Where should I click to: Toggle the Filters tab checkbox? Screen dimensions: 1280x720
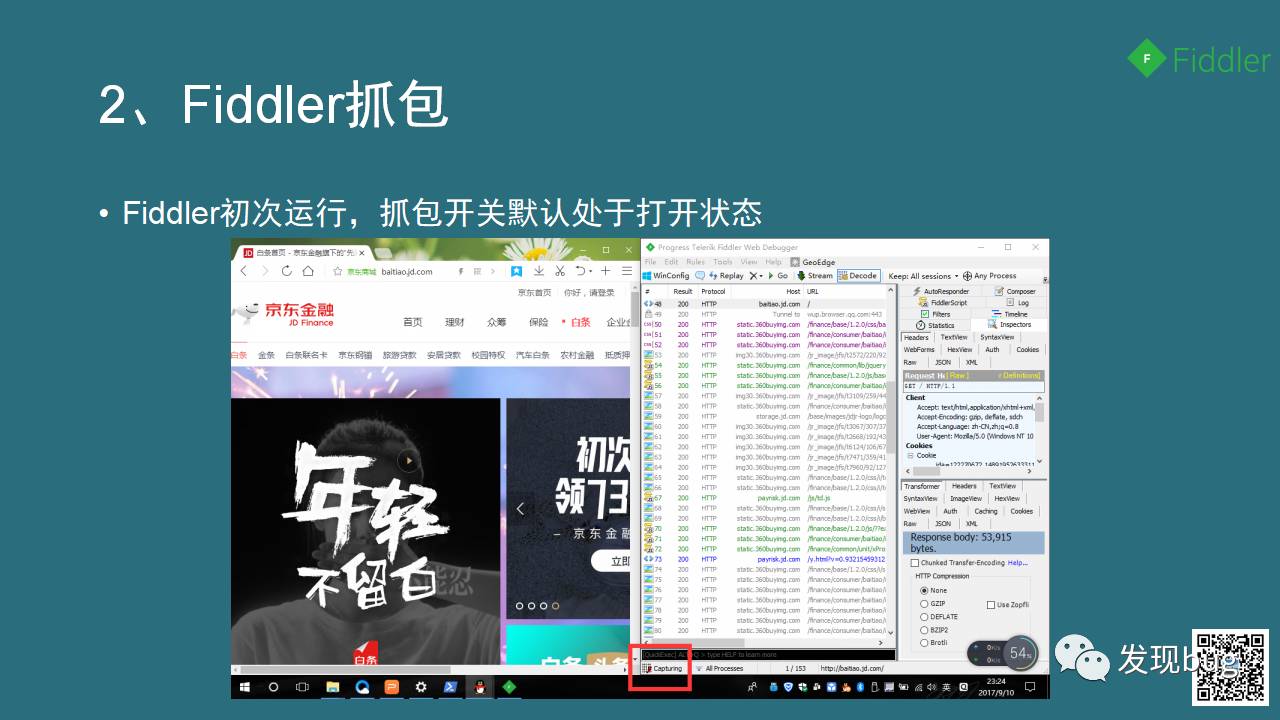[x=925, y=314]
